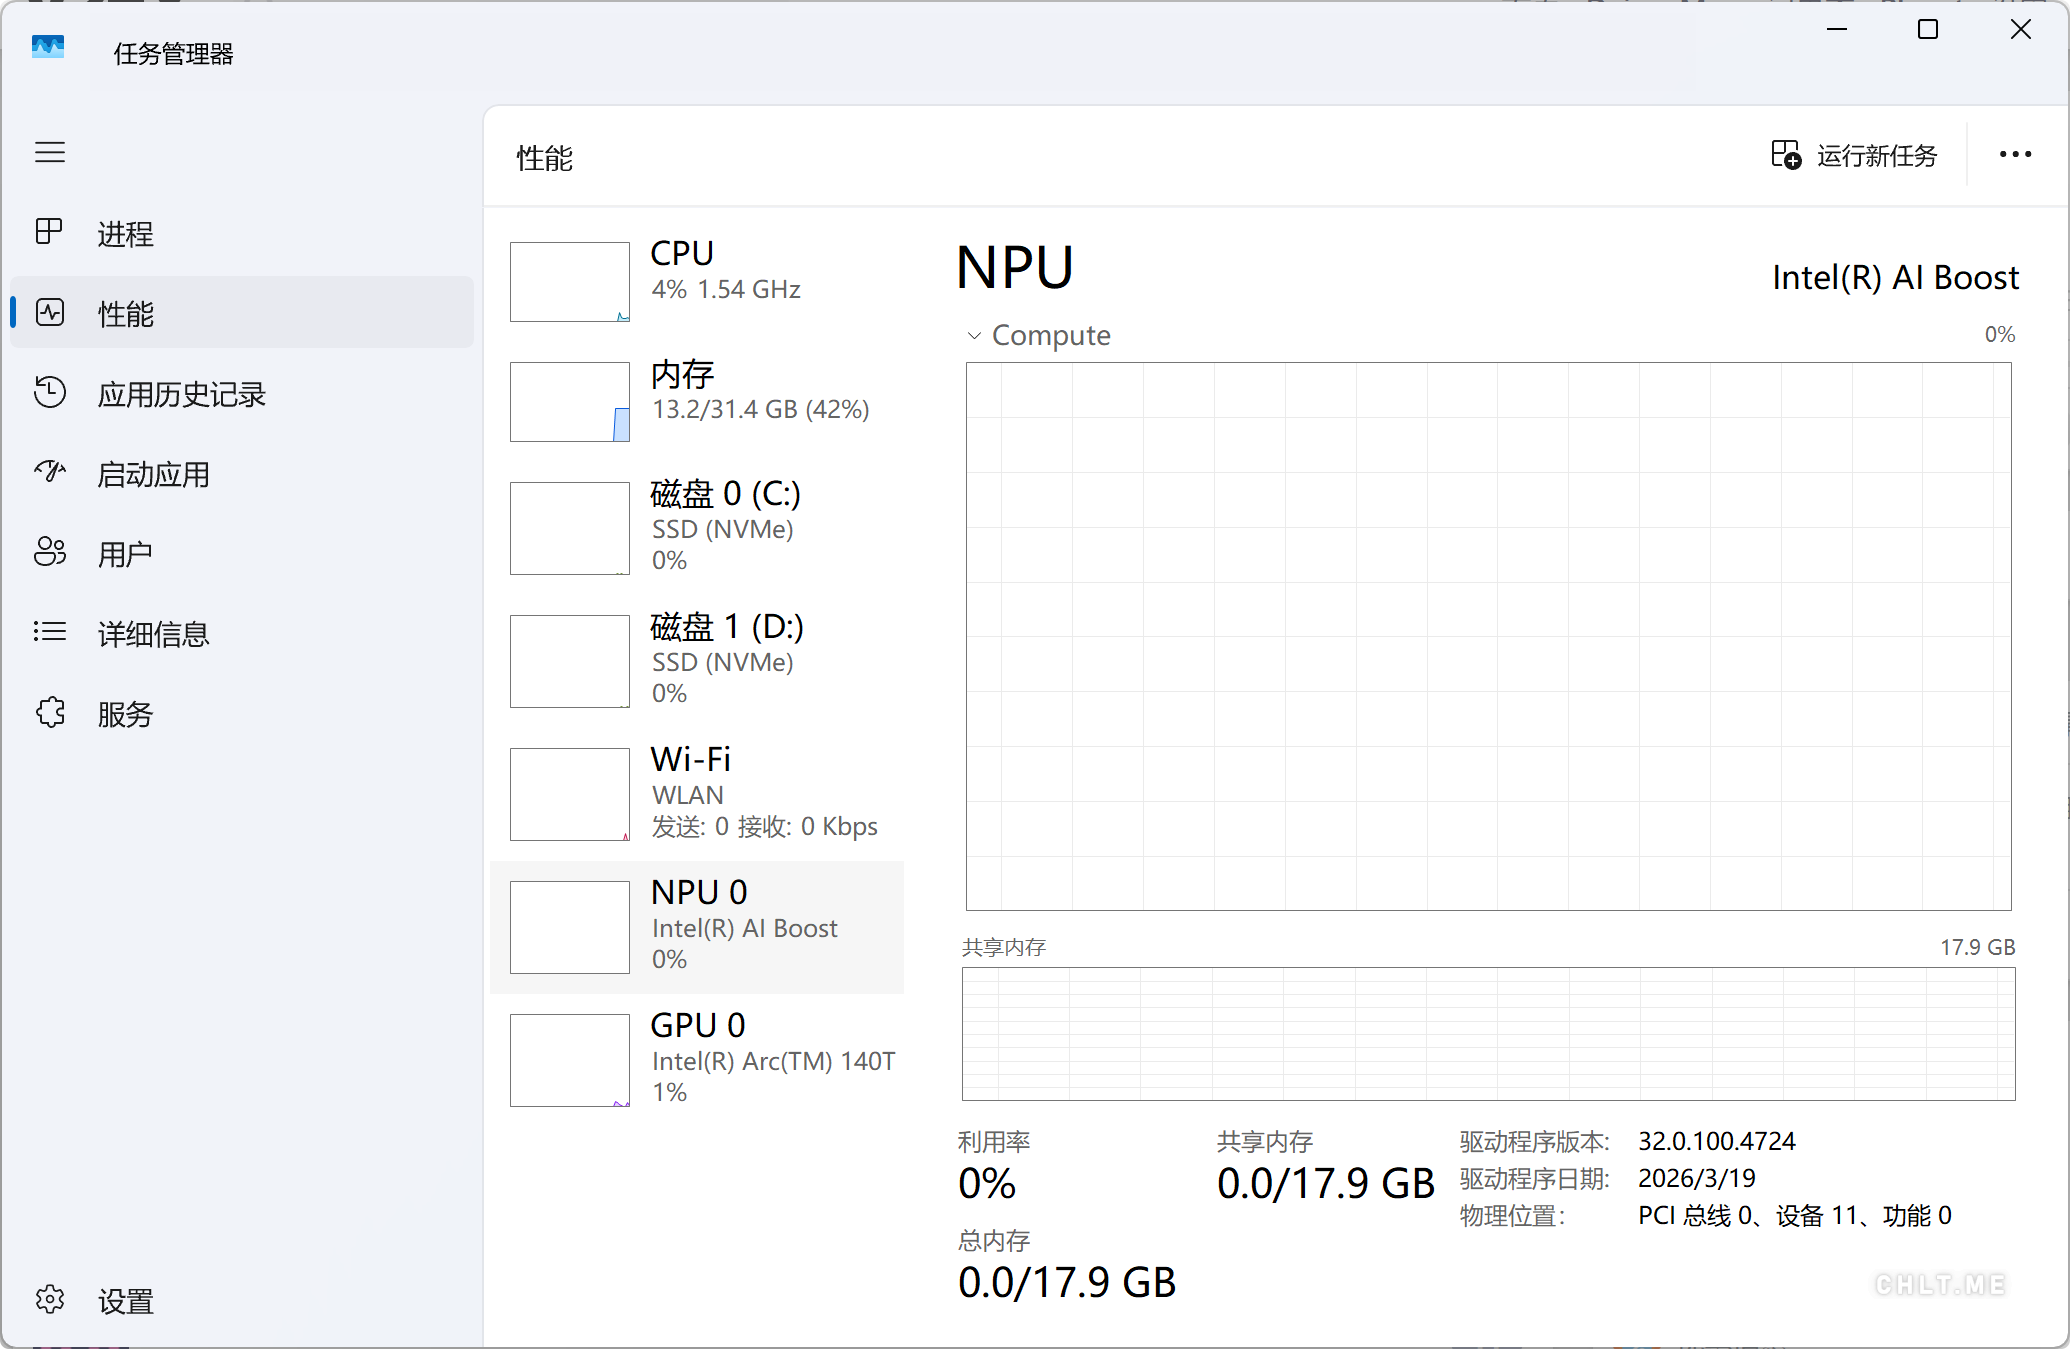Open 设置 gear icon at bottom
Image resolution: width=2070 pixels, height=1349 pixels.
point(50,1299)
